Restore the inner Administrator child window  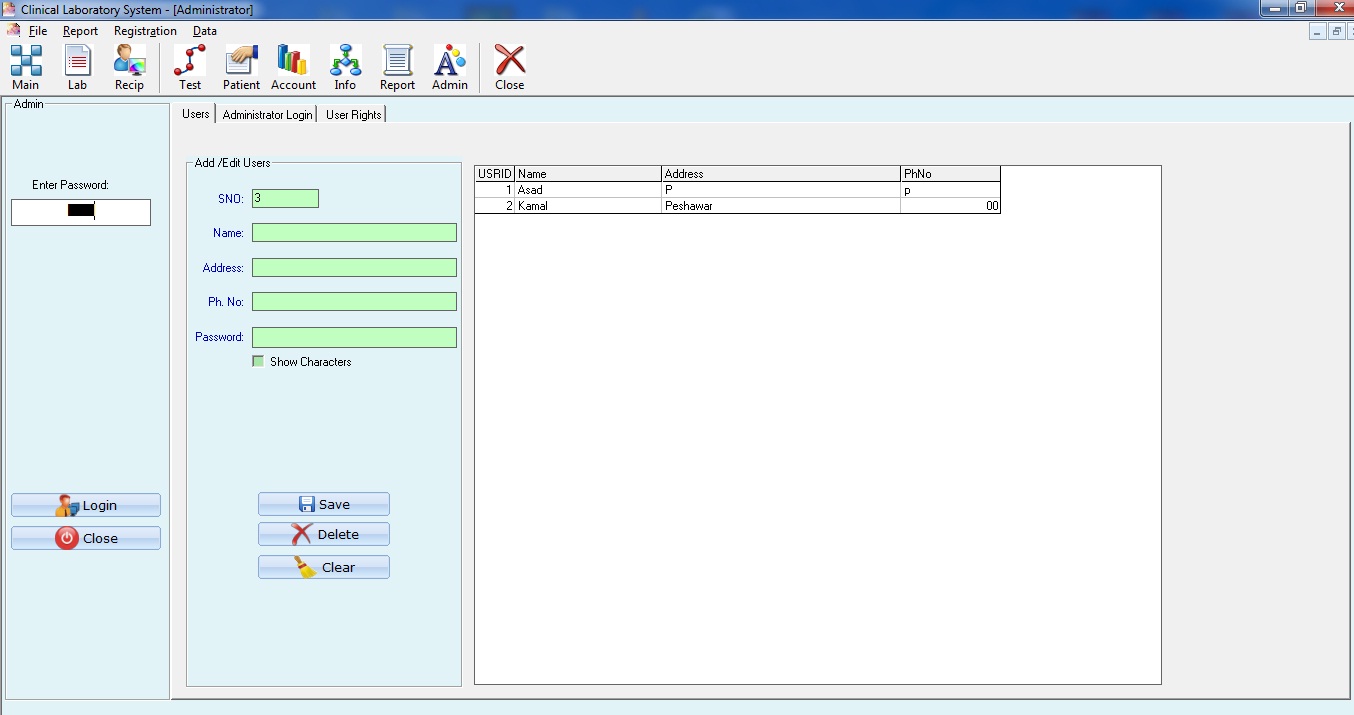[1336, 32]
